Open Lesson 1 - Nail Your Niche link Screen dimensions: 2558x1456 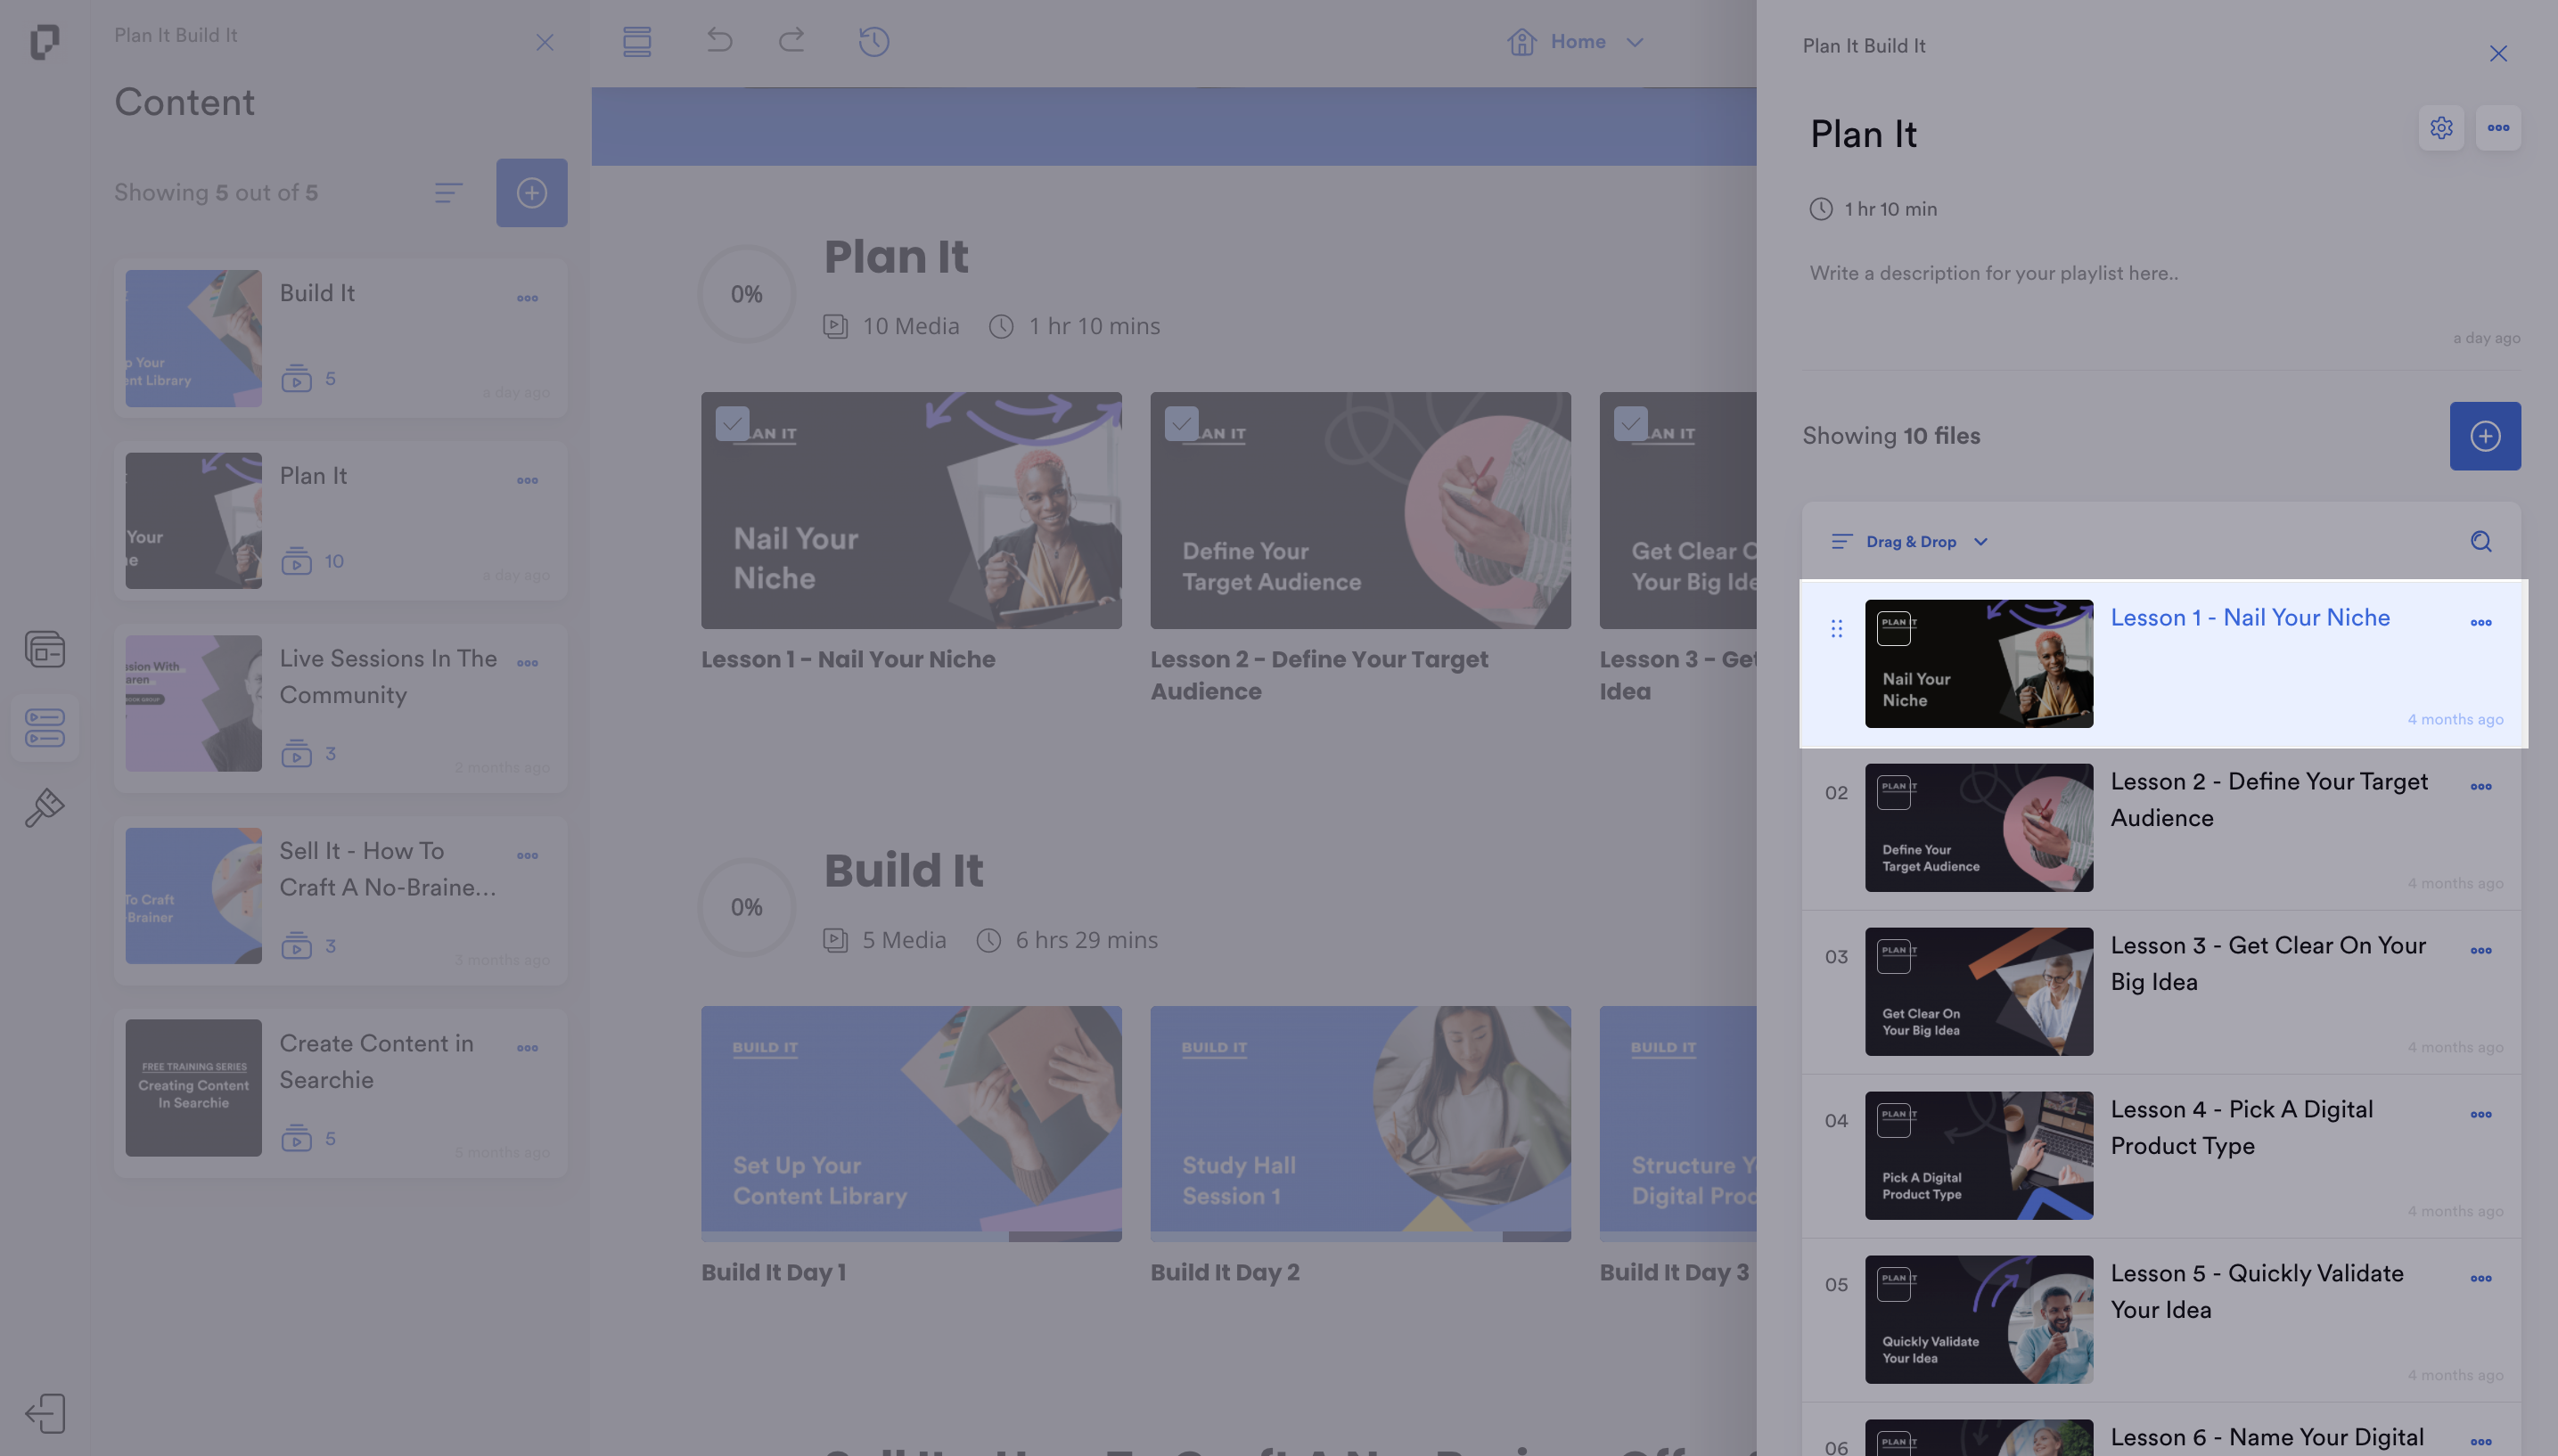[x=2250, y=618]
